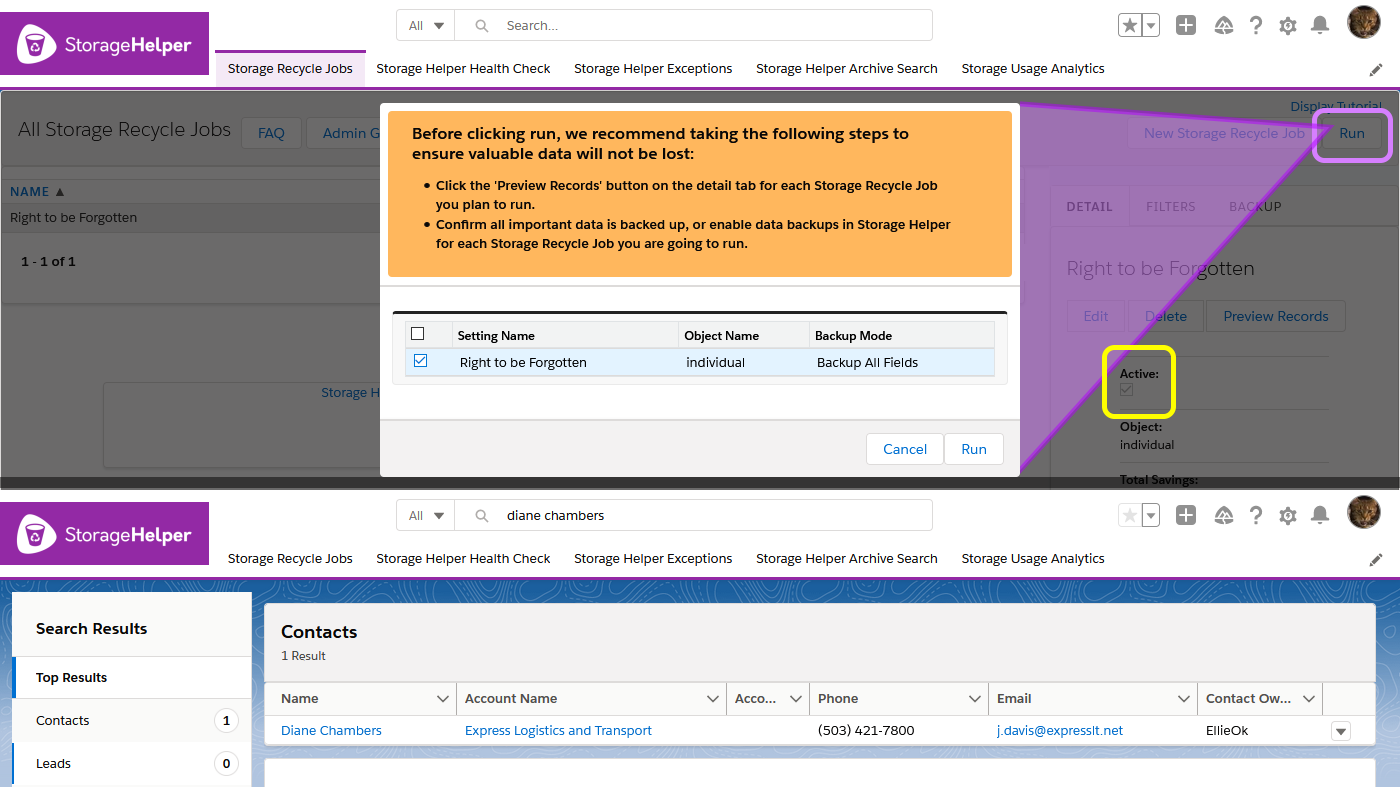Image resolution: width=1400 pixels, height=787 pixels.
Task: Click the Preview Records button
Action: coord(1276,316)
